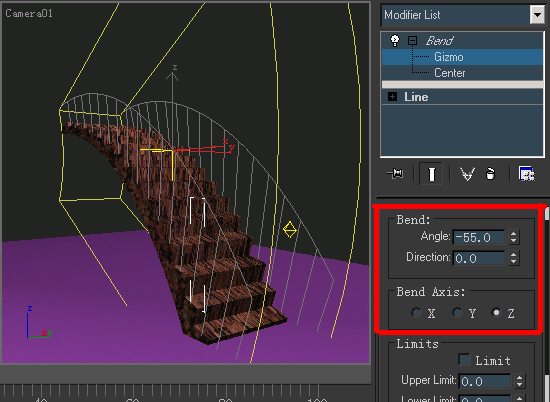Expand the Line object entry

(x=393, y=96)
